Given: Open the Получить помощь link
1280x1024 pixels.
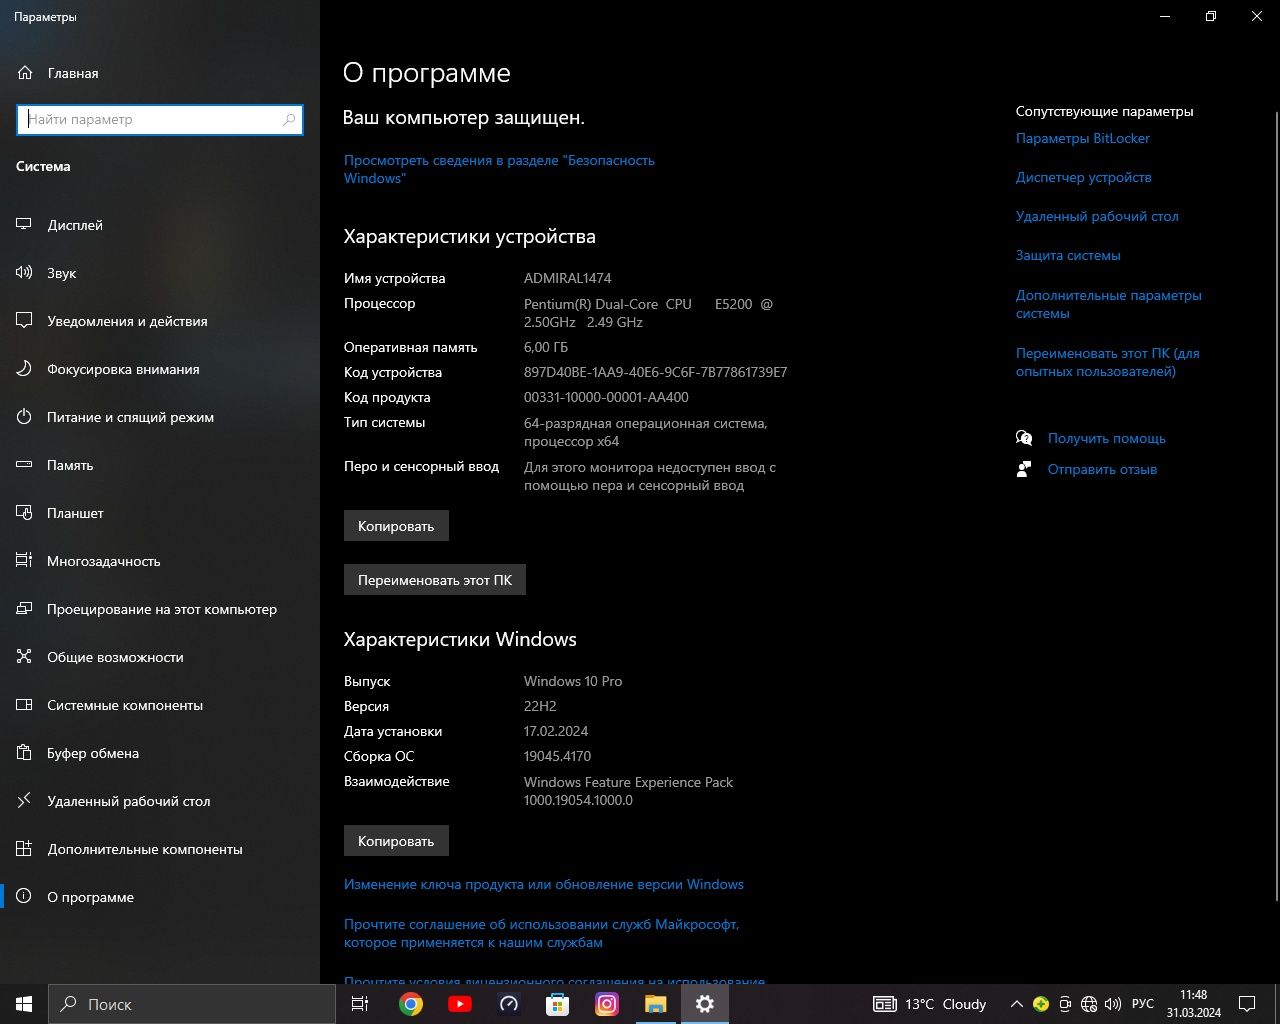Looking at the screenshot, I should tap(1107, 438).
